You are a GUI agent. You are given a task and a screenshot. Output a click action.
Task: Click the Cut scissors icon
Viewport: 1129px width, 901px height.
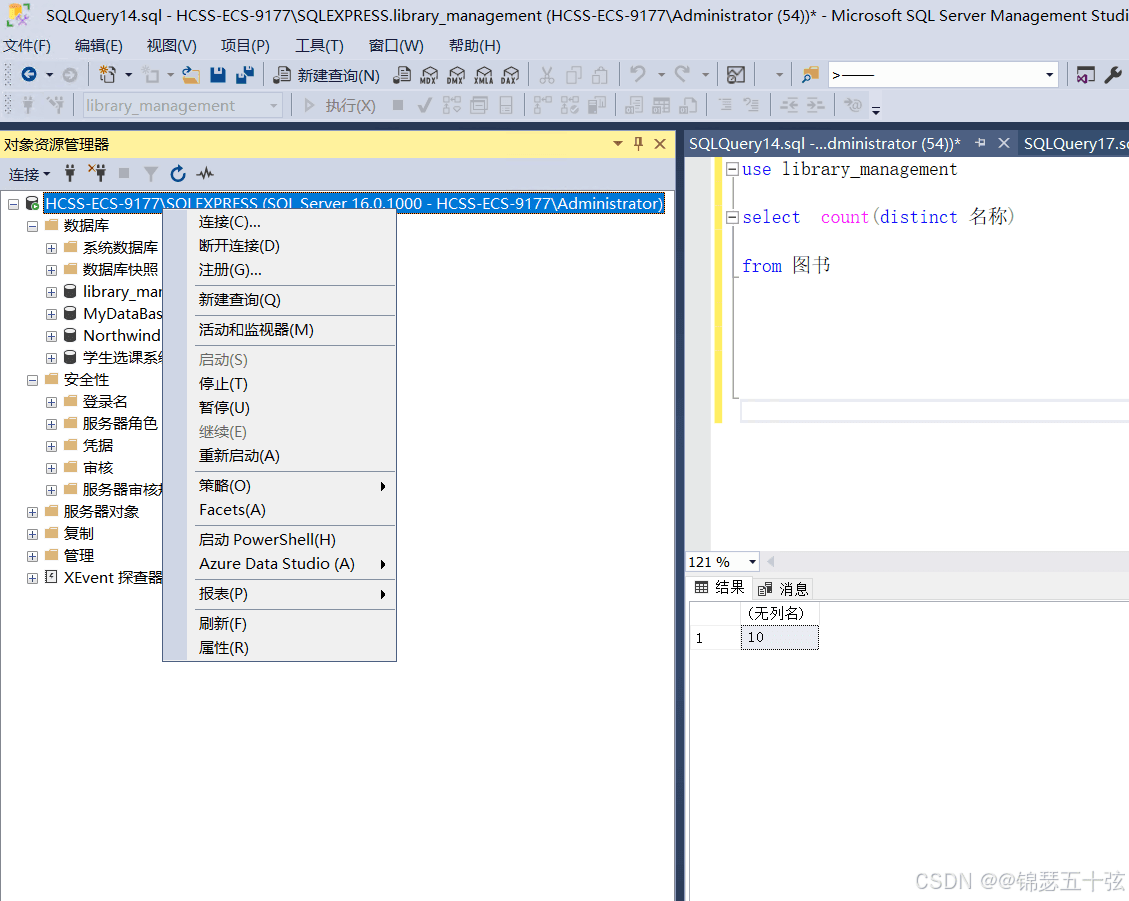[547, 74]
